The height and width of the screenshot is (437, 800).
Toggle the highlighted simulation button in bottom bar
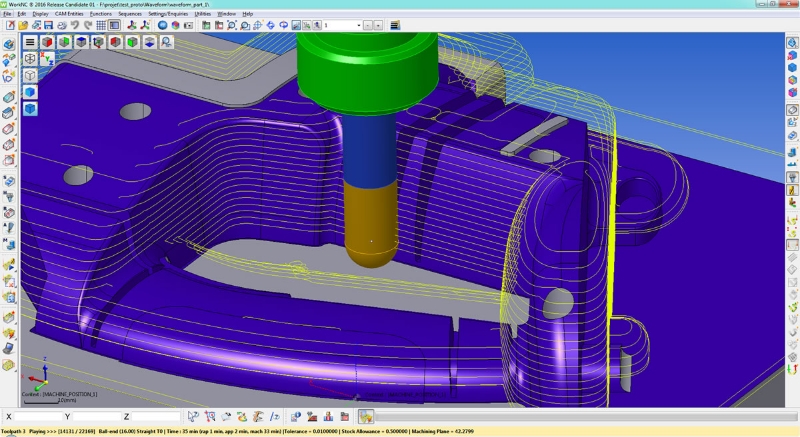point(366,416)
